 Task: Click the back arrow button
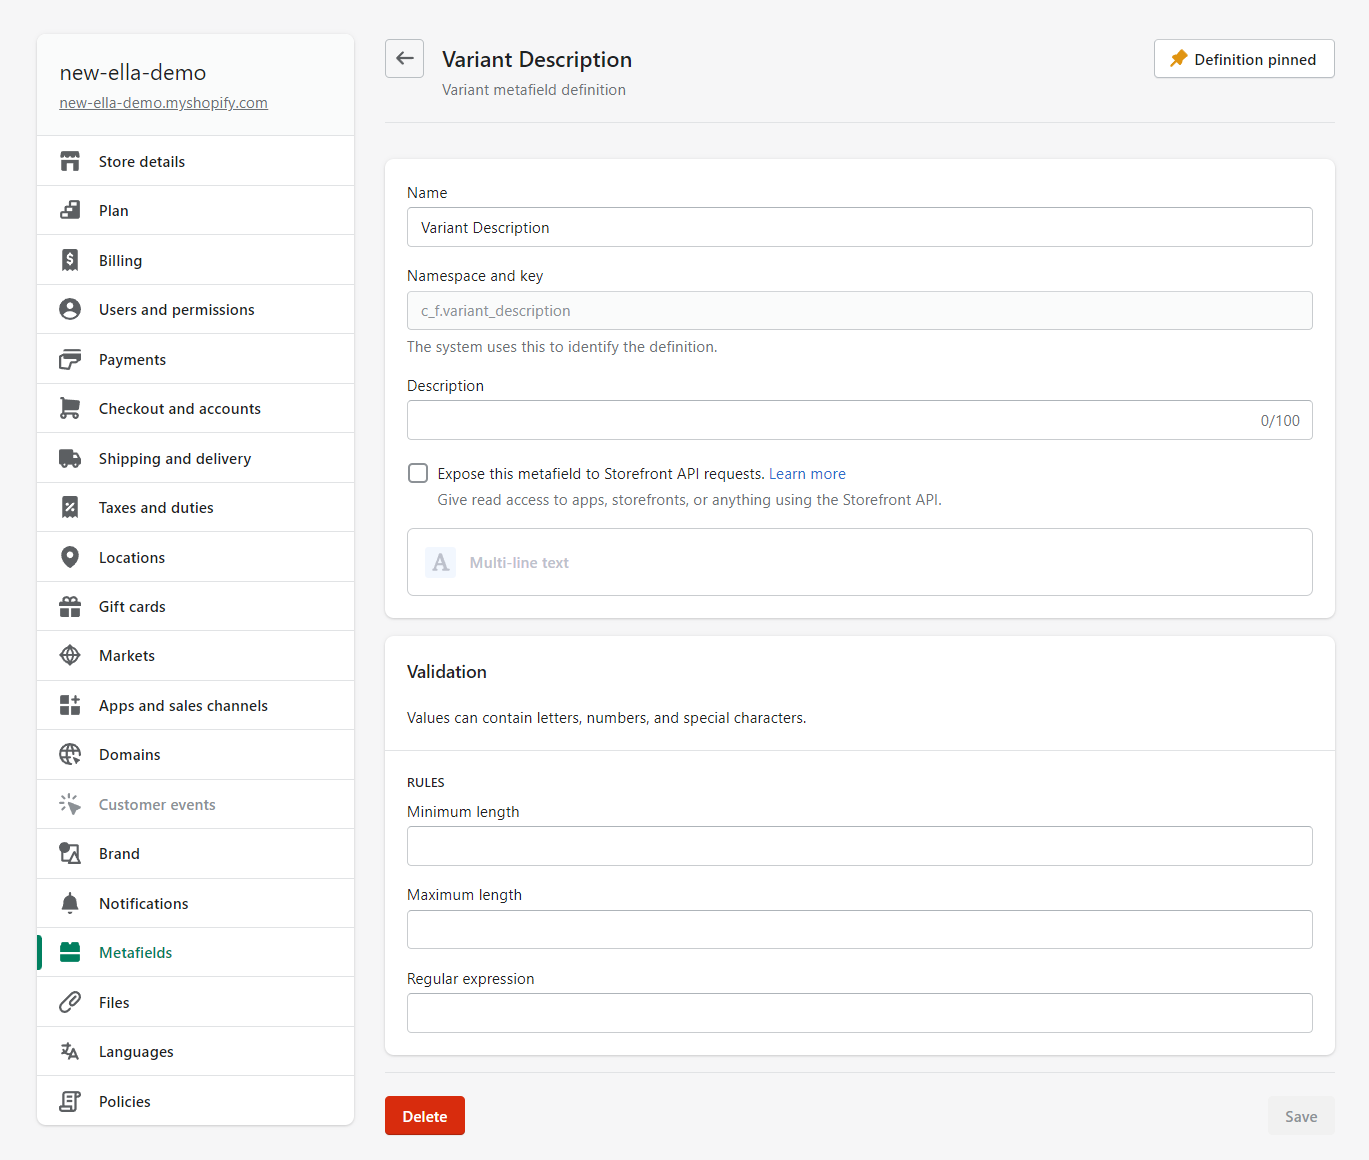[x=404, y=59]
